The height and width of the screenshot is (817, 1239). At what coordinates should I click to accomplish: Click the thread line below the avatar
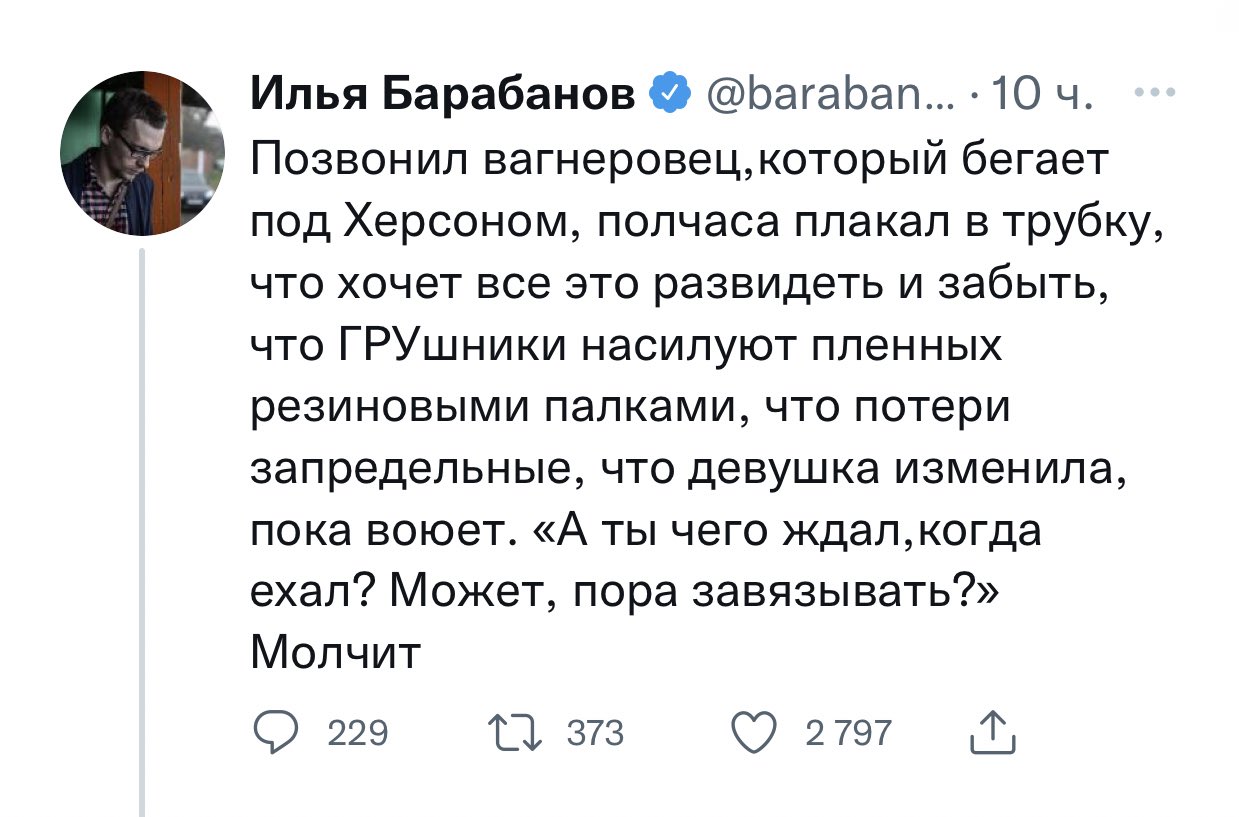pos(142,532)
